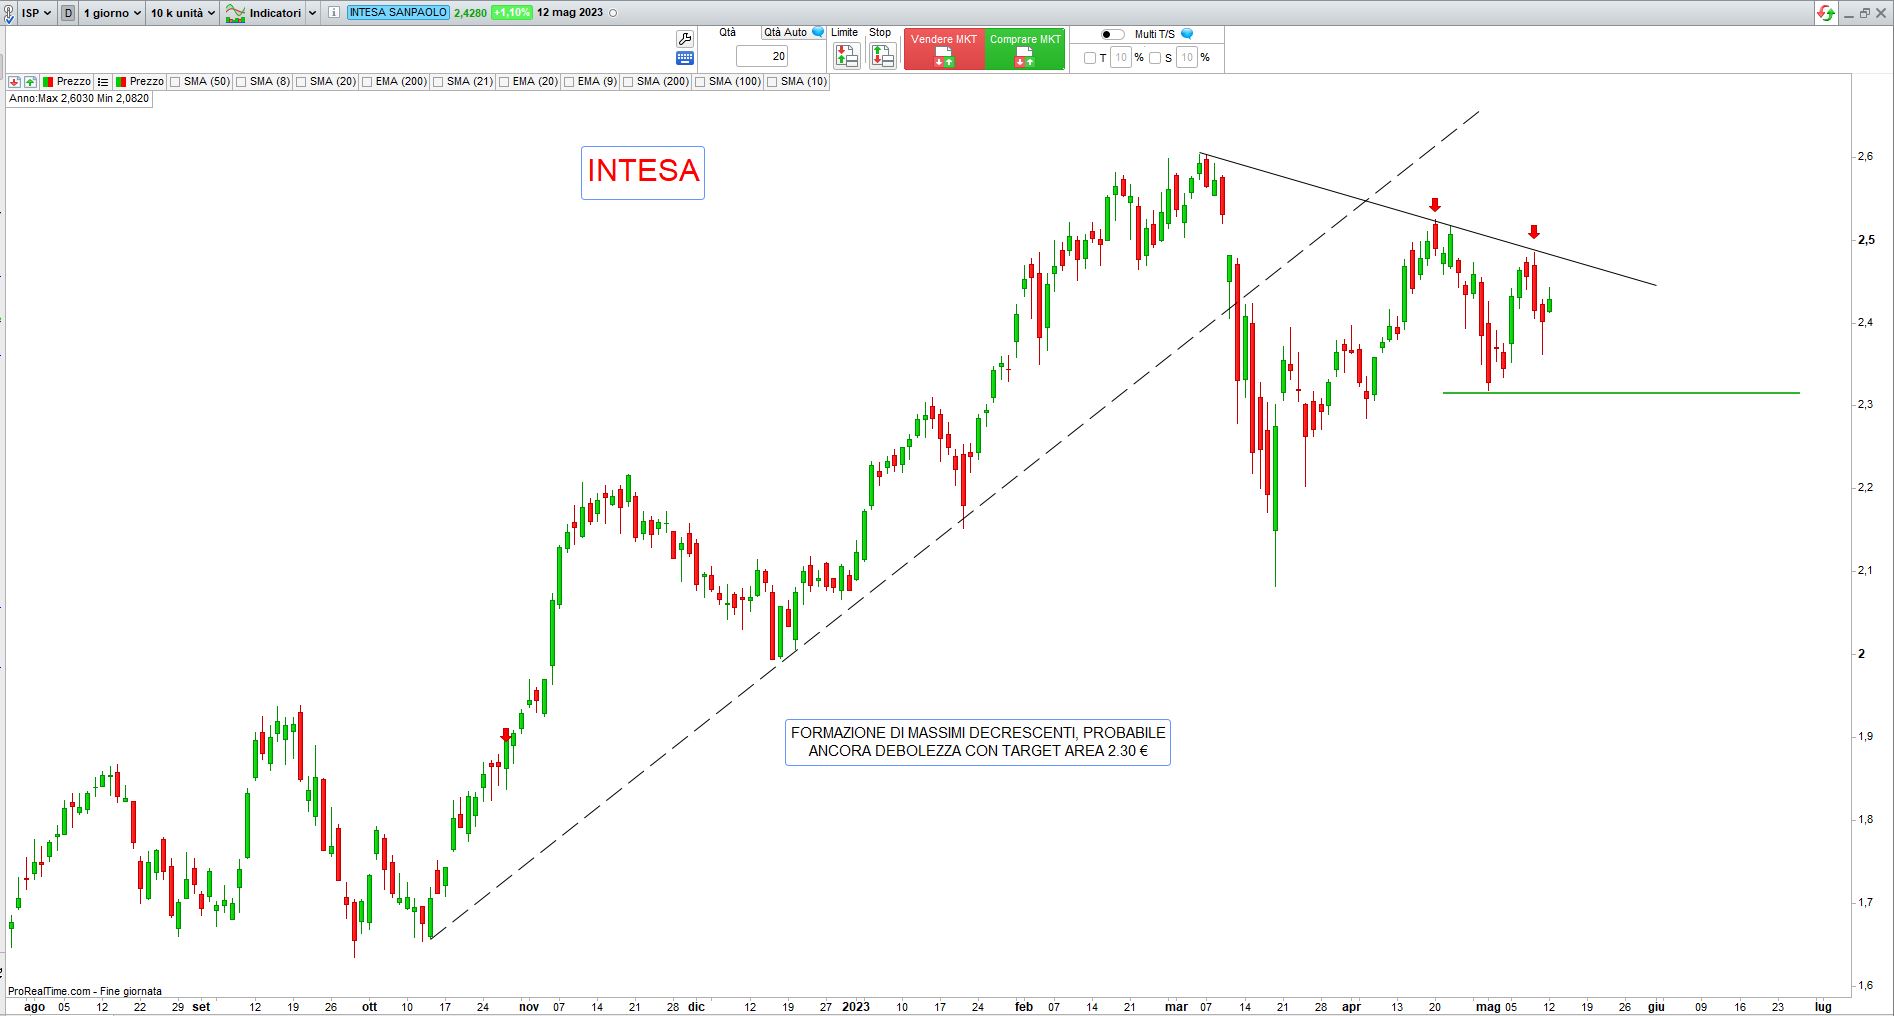Click the Stop label text
The image size is (1894, 1016).
tap(880, 33)
